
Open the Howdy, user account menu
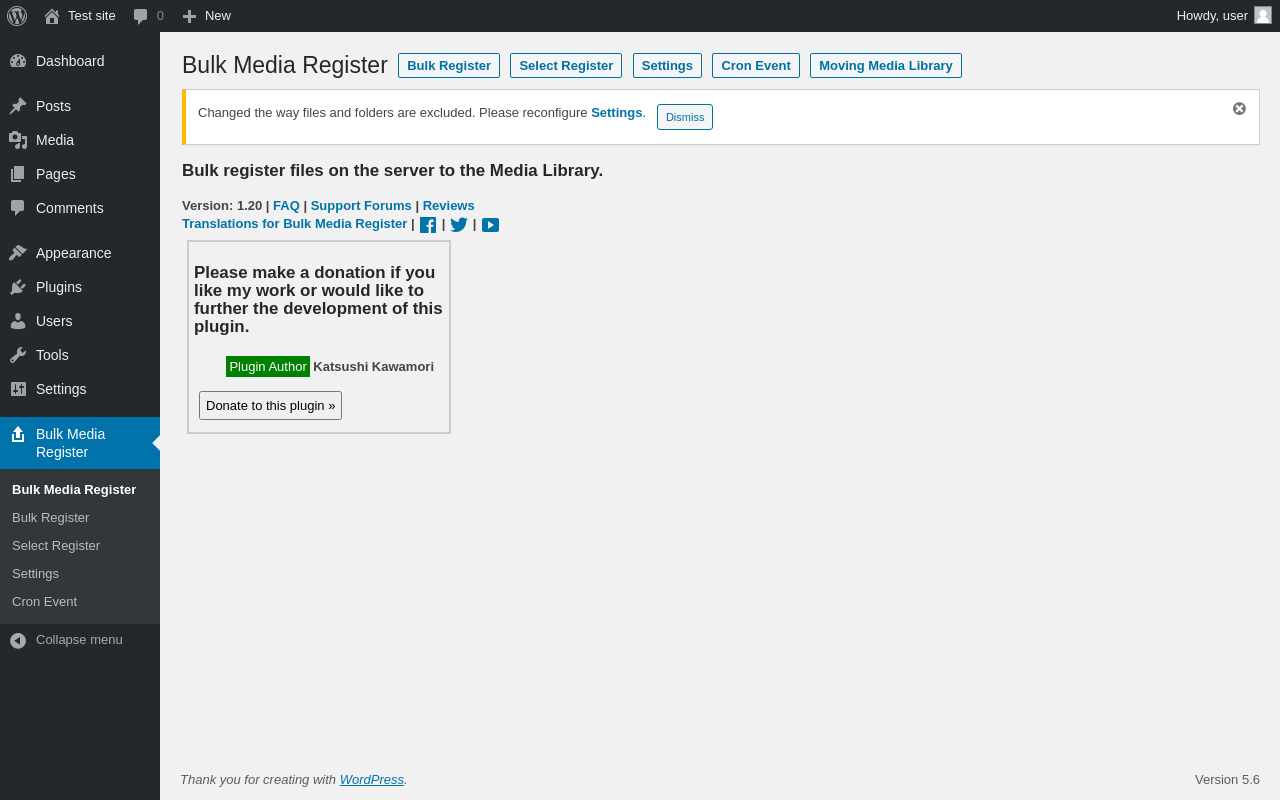[1224, 16]
